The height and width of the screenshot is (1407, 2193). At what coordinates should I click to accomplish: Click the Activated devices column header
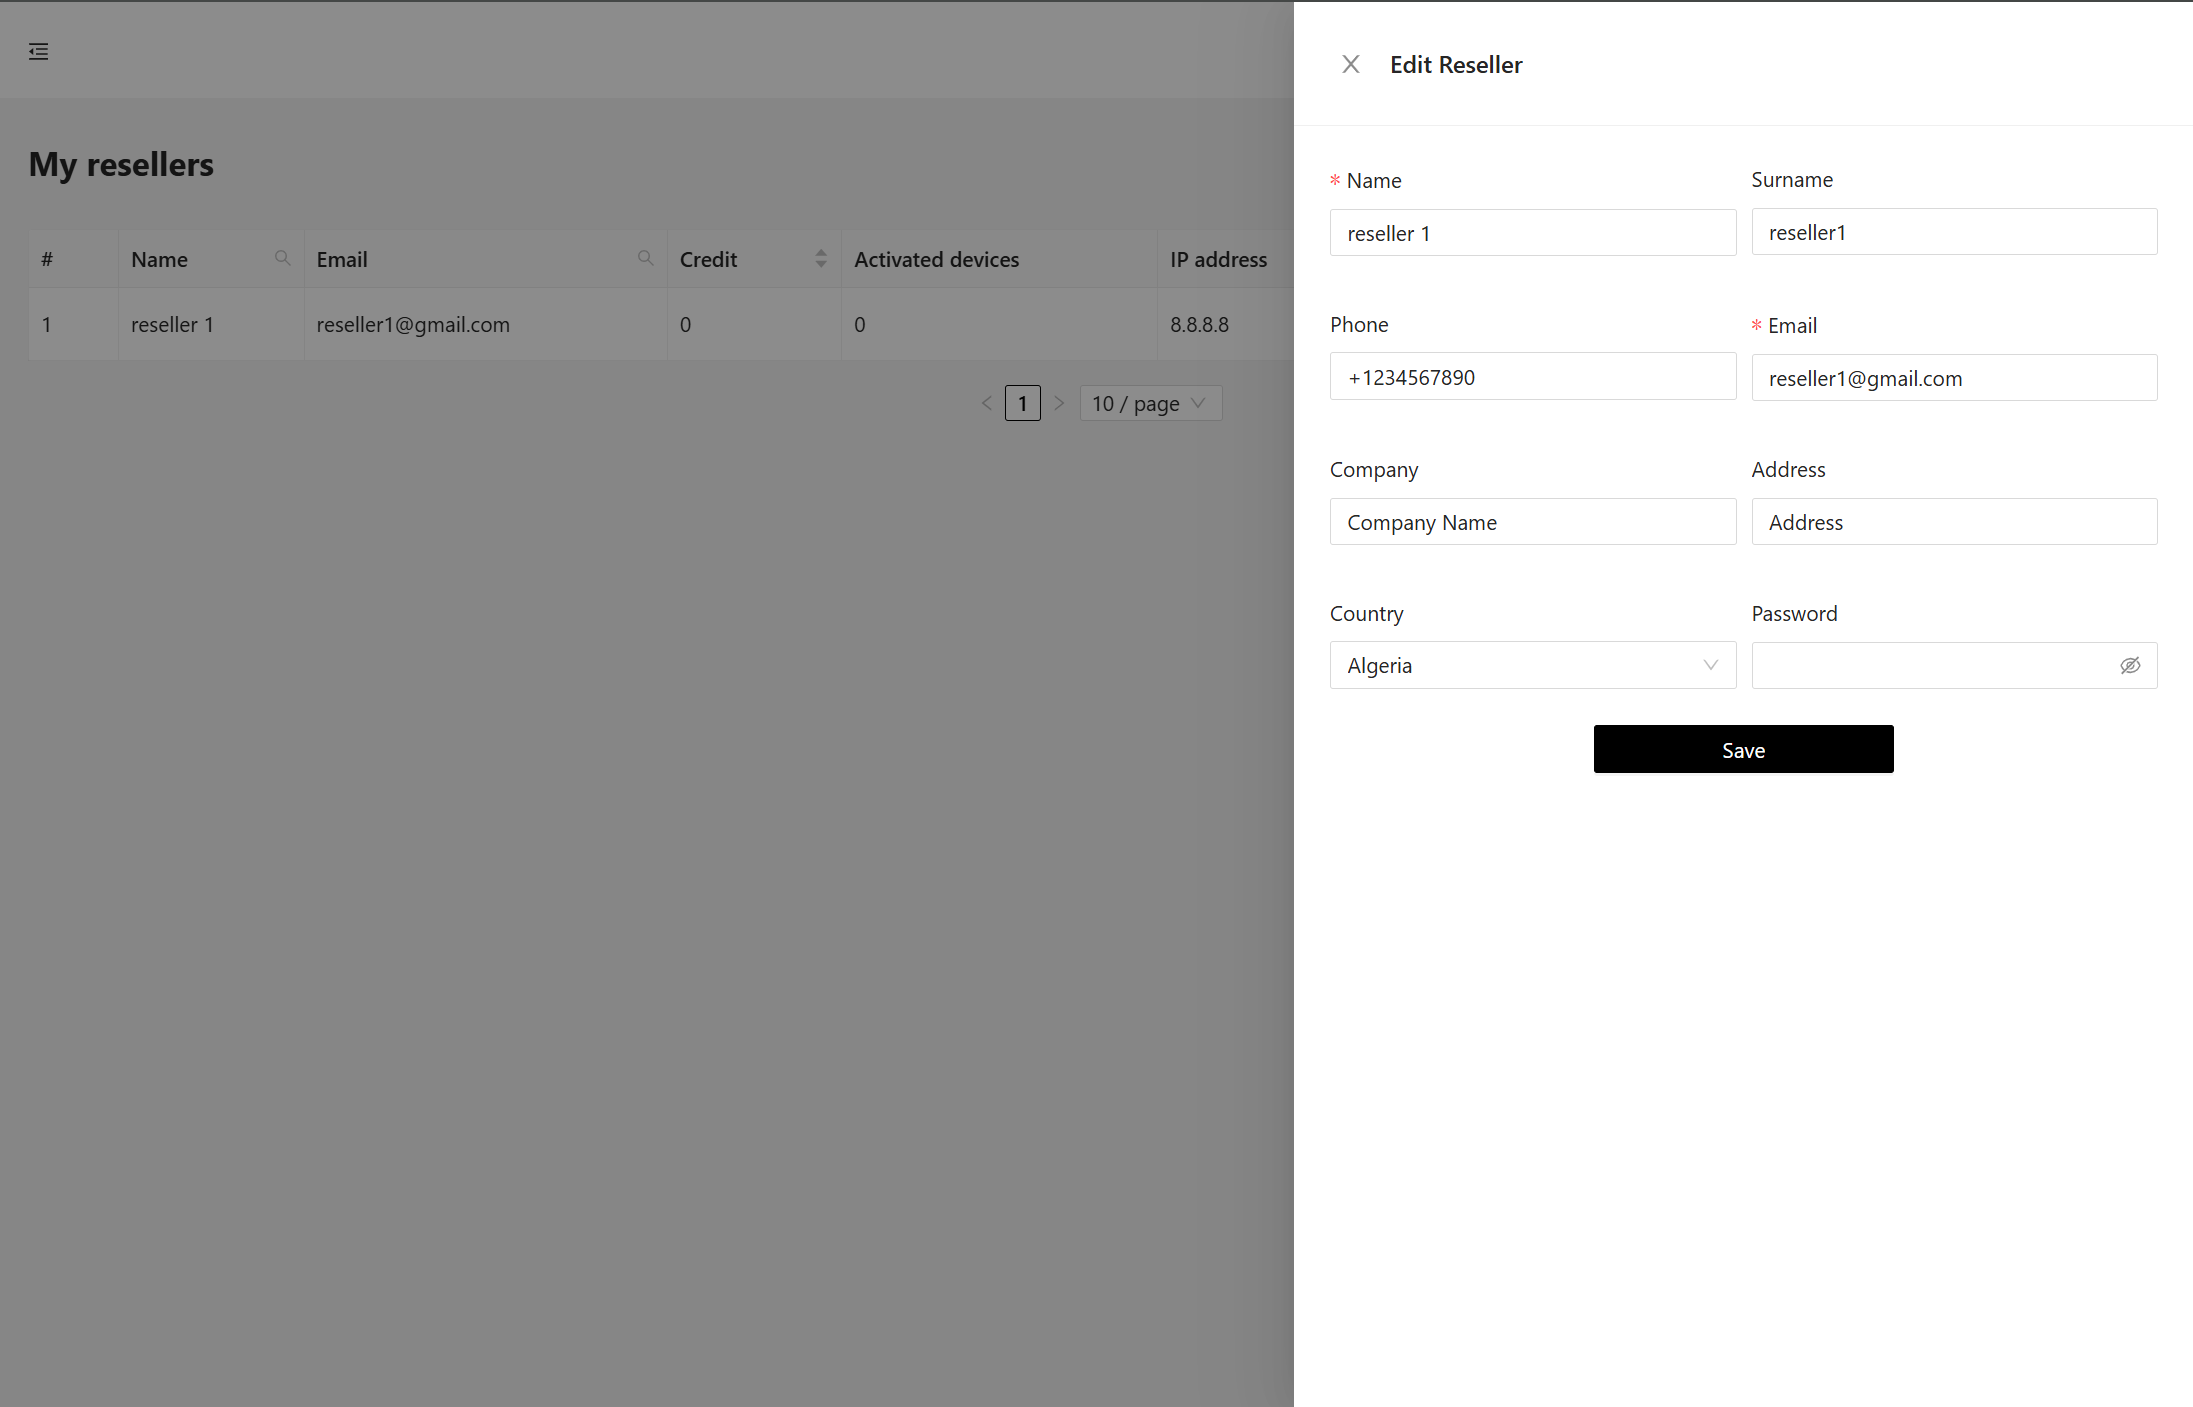(x=999, y=259)
